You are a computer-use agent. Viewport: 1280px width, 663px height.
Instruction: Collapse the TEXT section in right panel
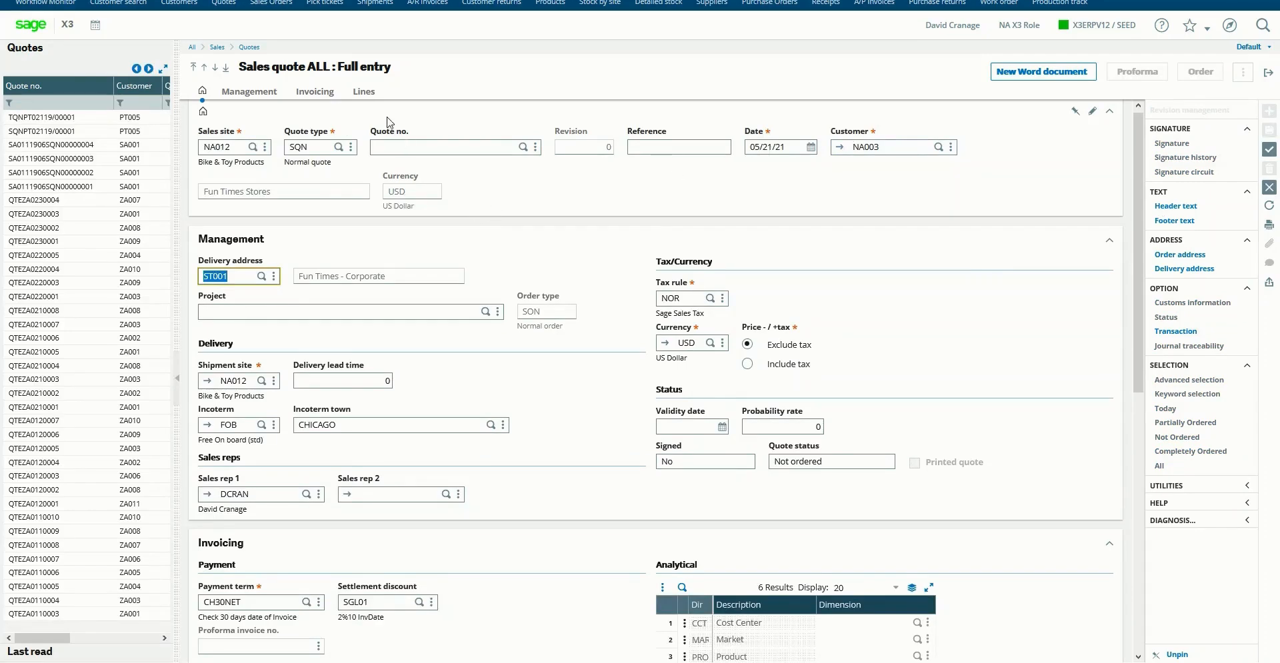click(x=1247, y=192)
